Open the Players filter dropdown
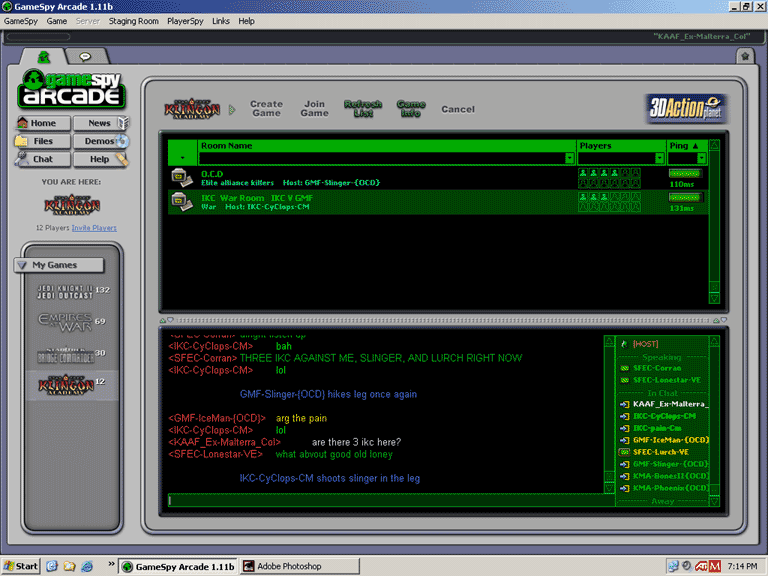 (x=659, y=158)
